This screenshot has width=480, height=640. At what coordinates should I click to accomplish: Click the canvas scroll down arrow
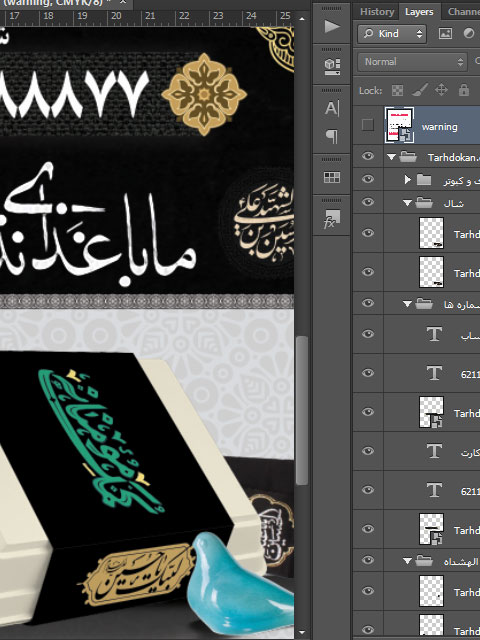pos(302,633)
